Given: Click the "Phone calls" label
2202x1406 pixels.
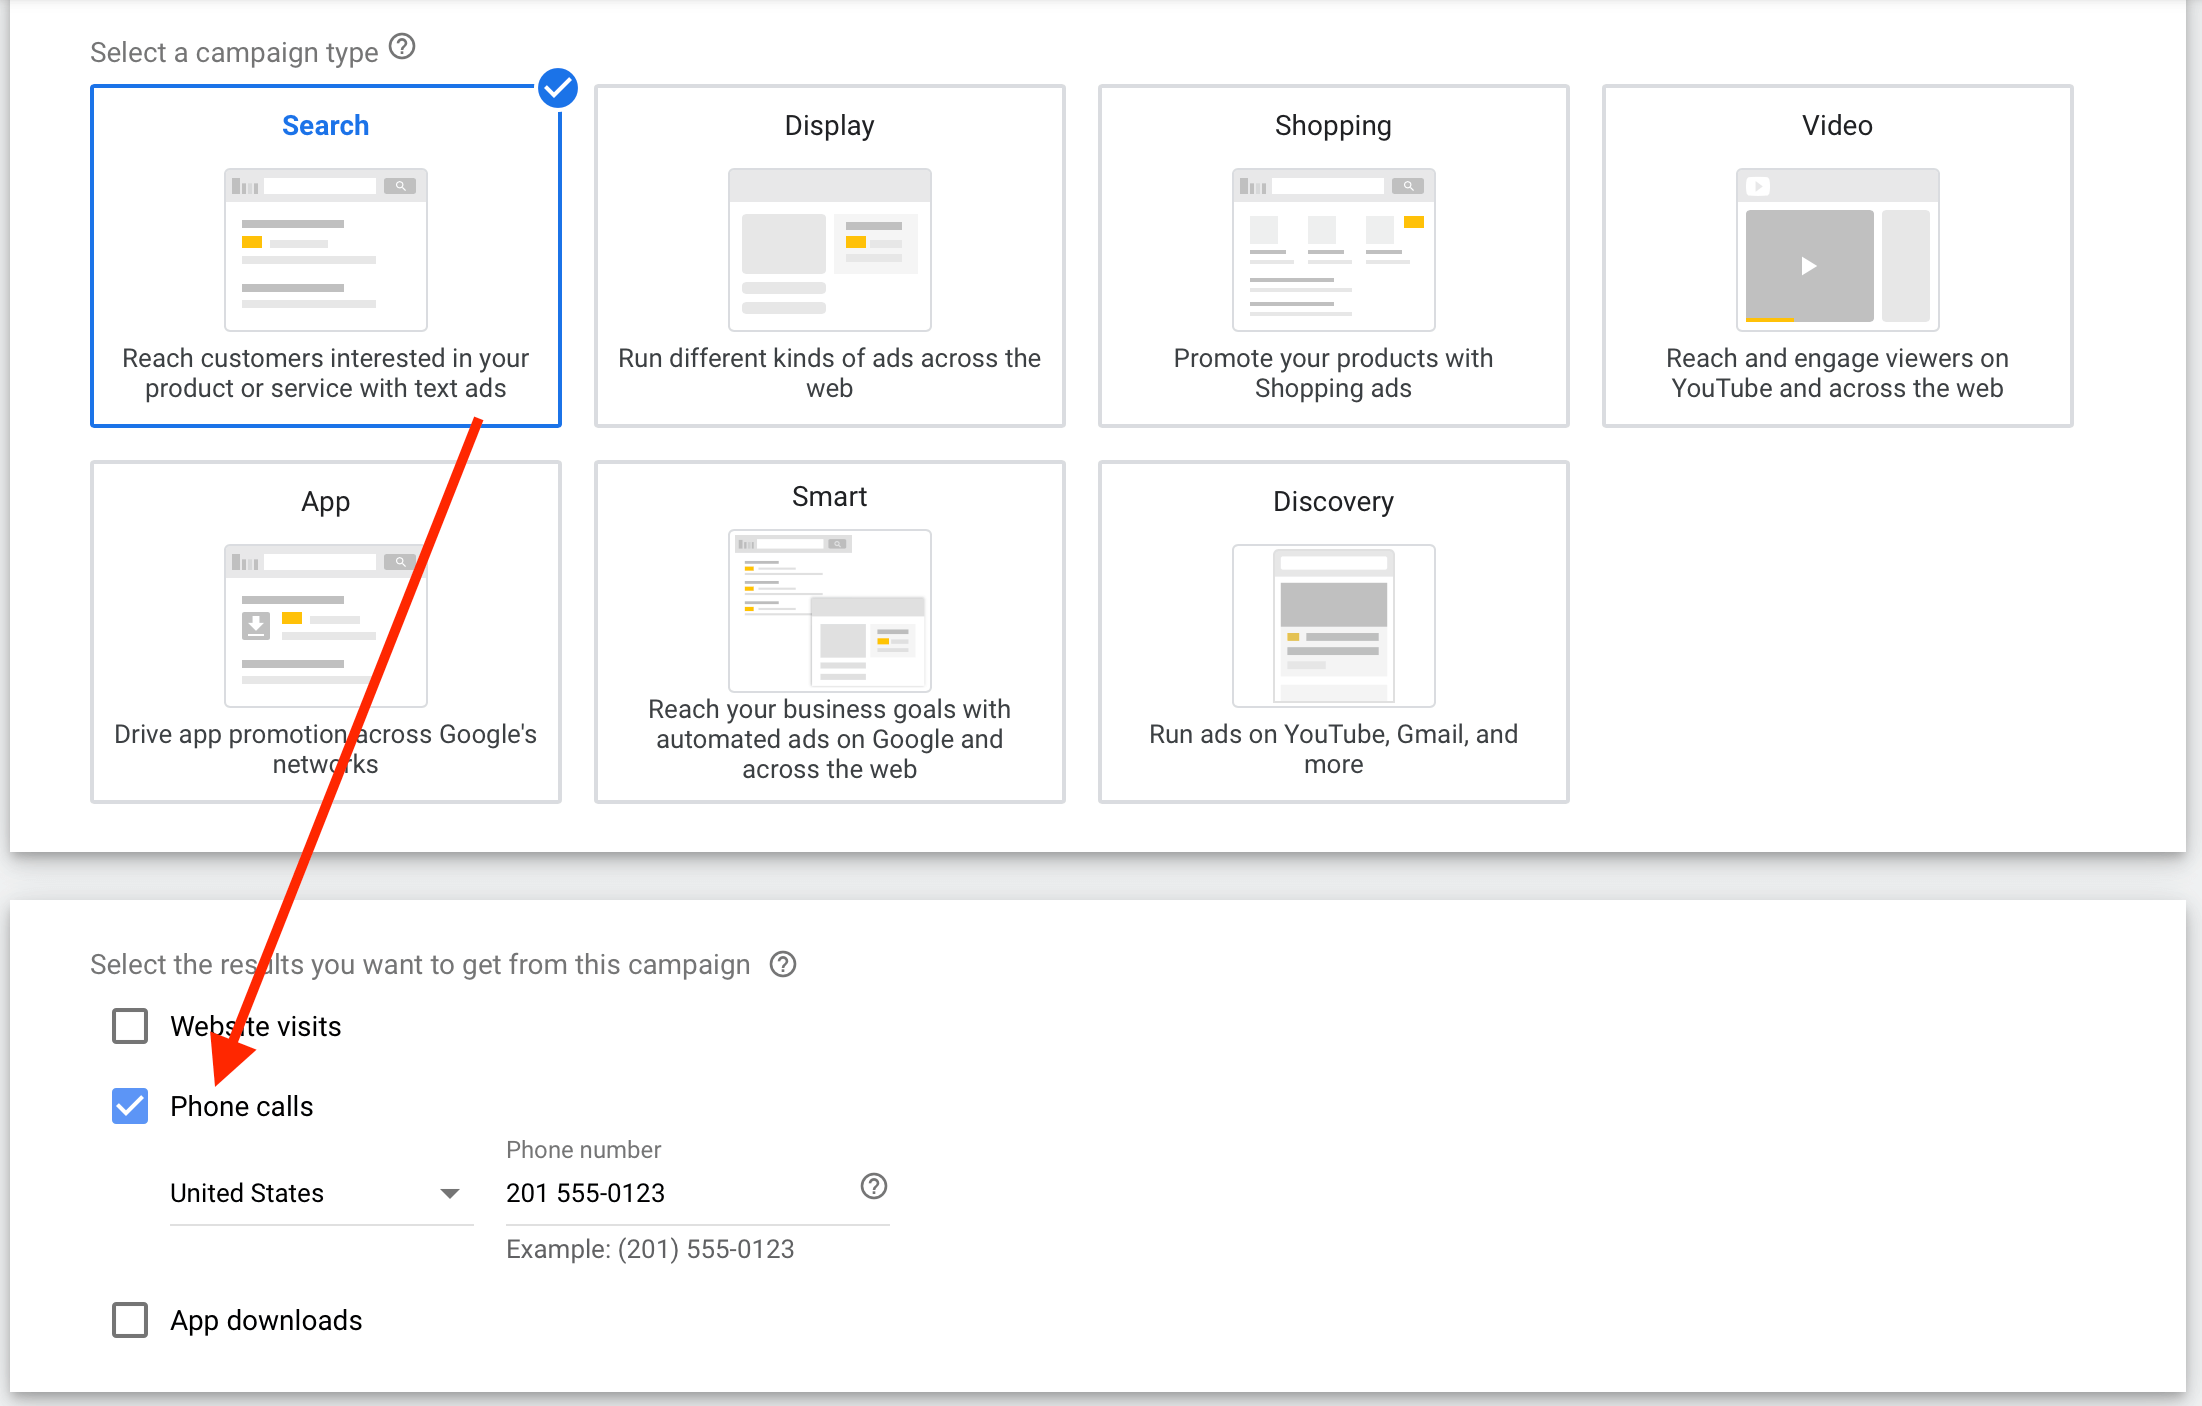Looking at the screenshot, I should click(242, 1107).
